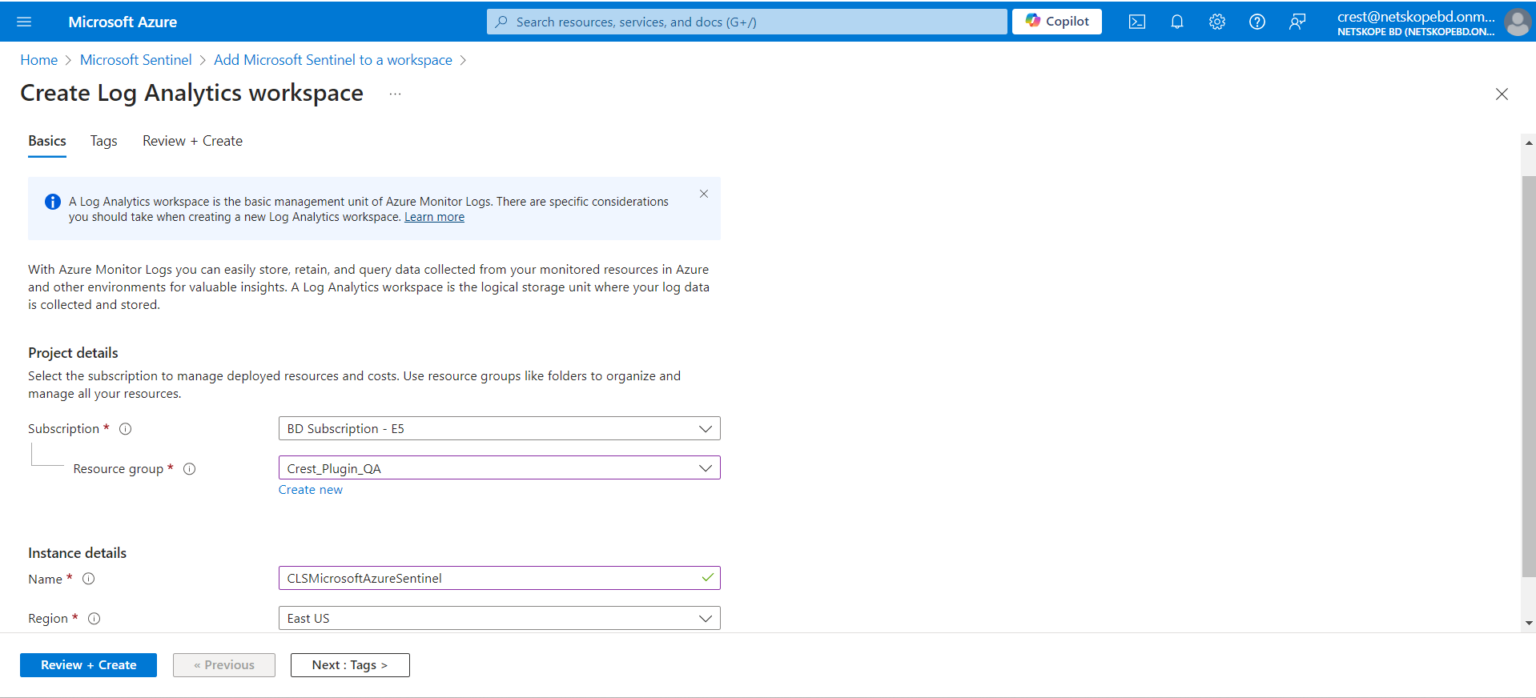View the Name field info icon

88,578
